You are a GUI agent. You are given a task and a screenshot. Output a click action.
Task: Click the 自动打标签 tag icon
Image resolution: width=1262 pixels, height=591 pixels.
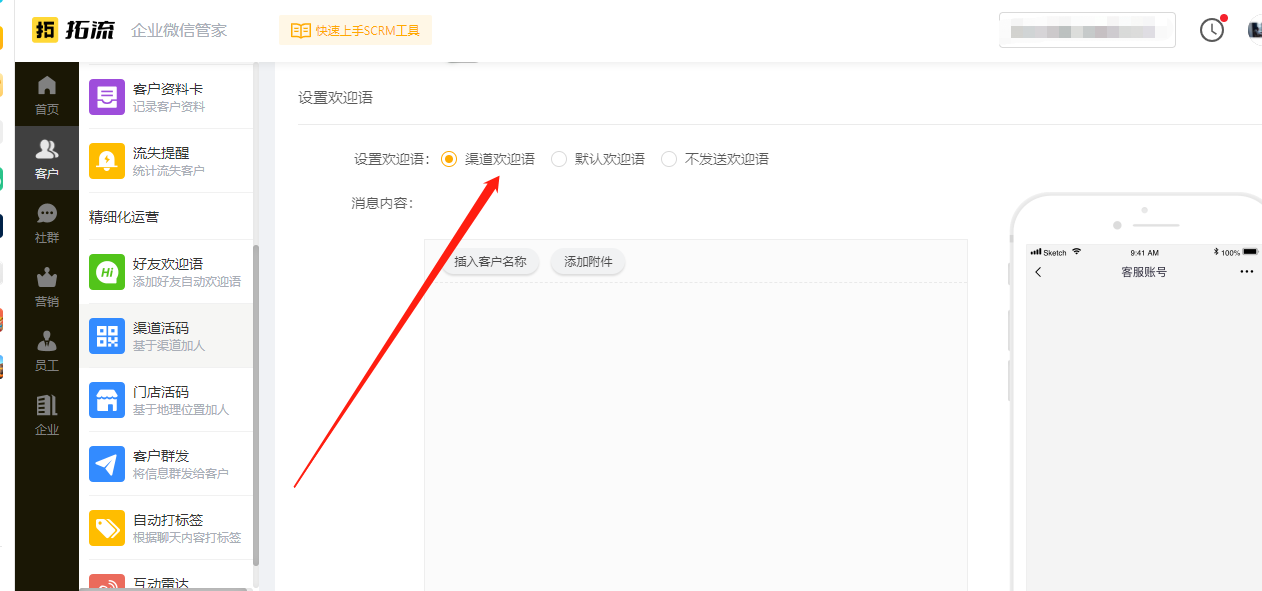coord(107,528)
